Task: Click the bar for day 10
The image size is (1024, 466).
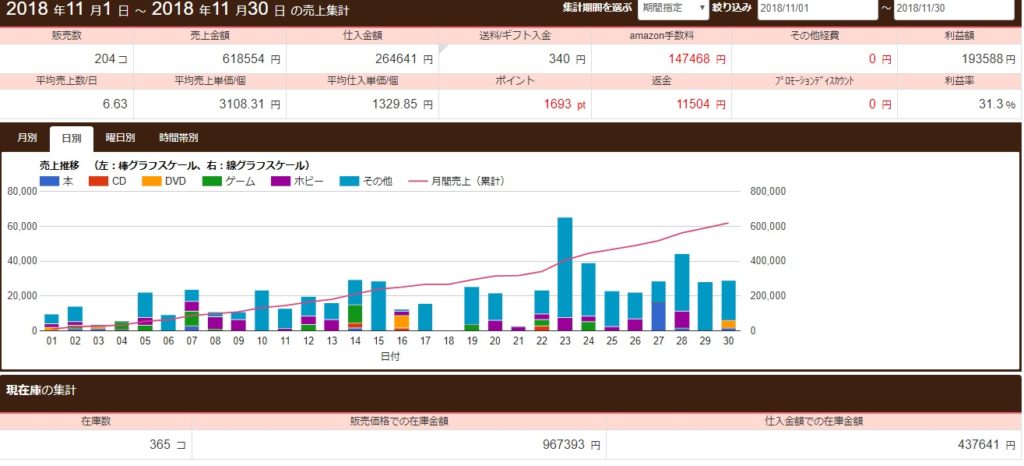Action: [262, 310]
